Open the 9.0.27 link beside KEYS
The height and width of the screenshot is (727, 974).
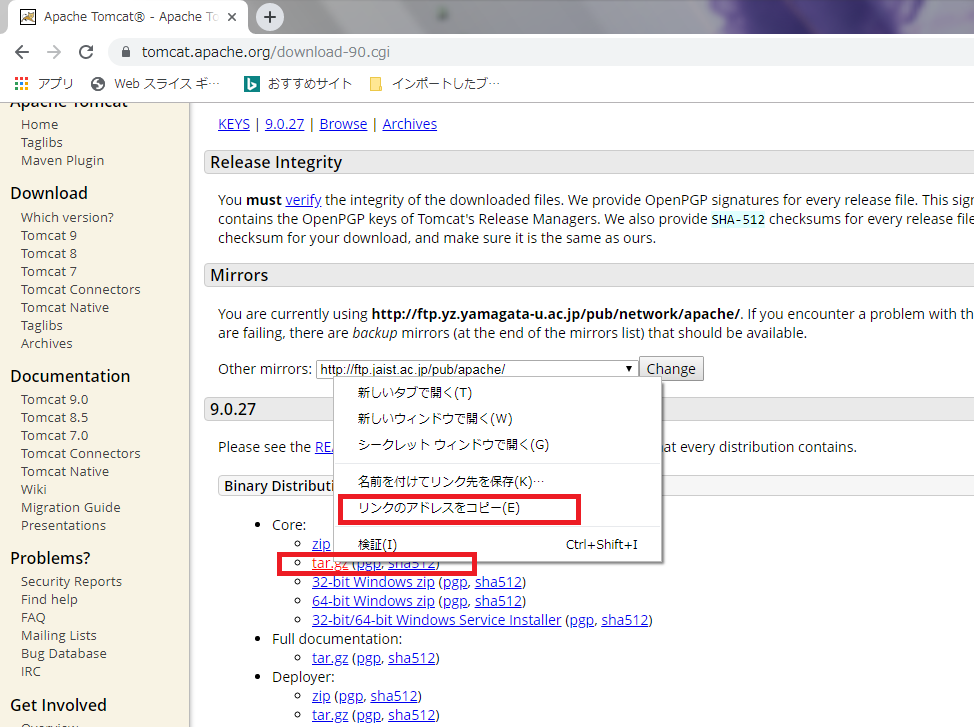(284, 124)
